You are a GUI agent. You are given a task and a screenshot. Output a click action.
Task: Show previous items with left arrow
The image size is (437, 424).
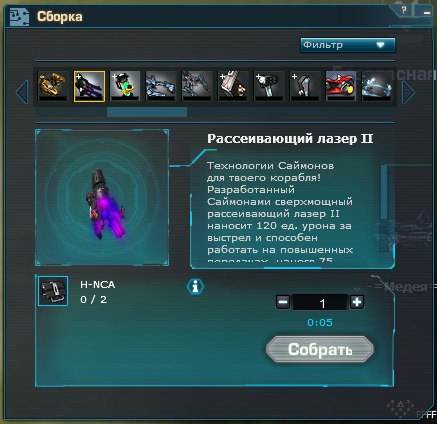[22, 92]
